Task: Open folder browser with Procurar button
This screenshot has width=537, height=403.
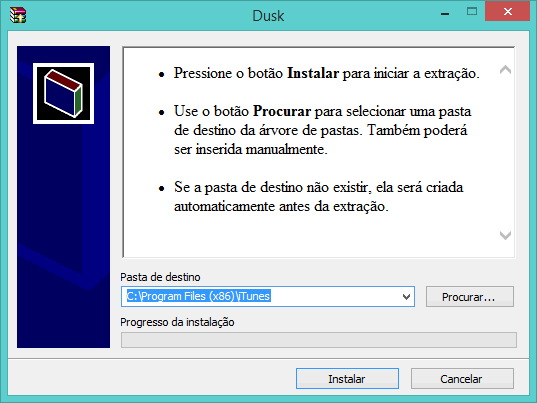Action: coord(470,297)
